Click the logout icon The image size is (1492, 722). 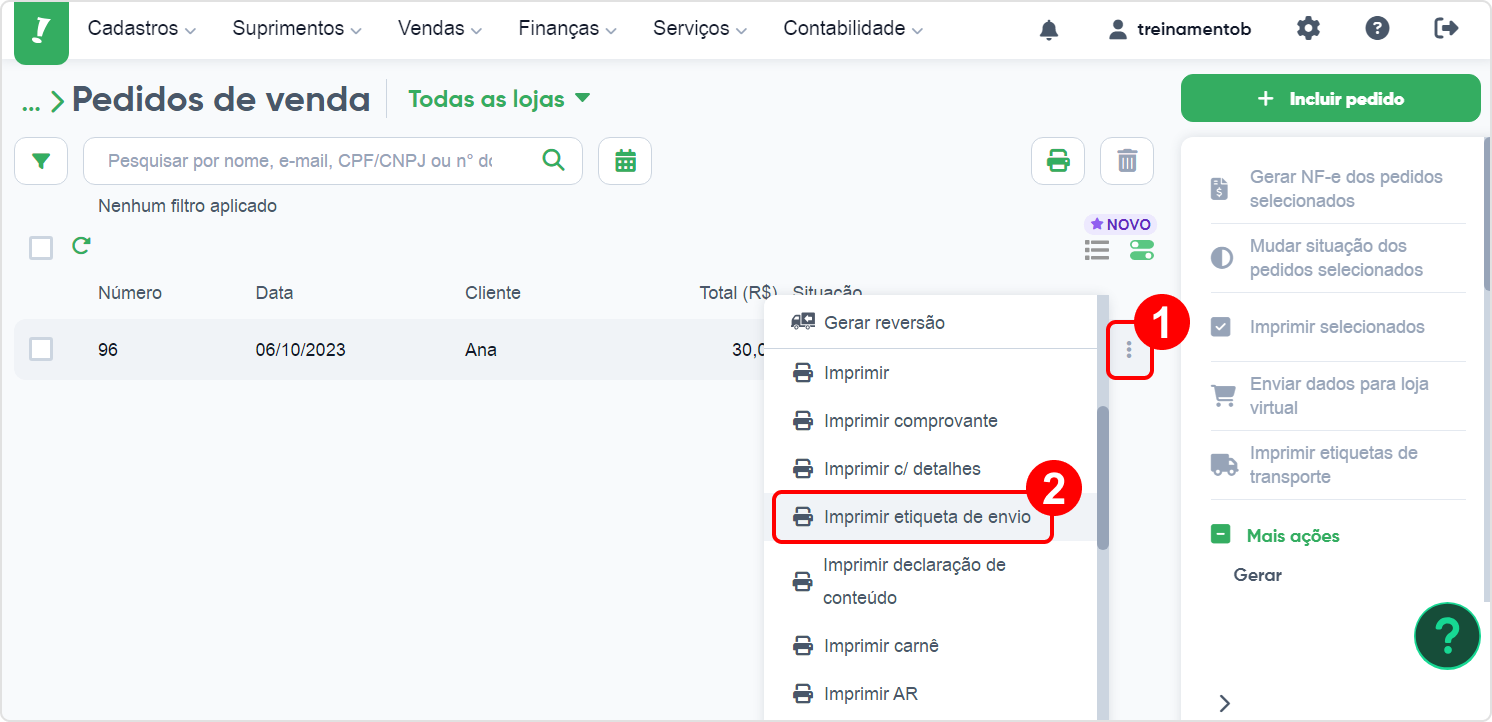[x=1446, y=29]
